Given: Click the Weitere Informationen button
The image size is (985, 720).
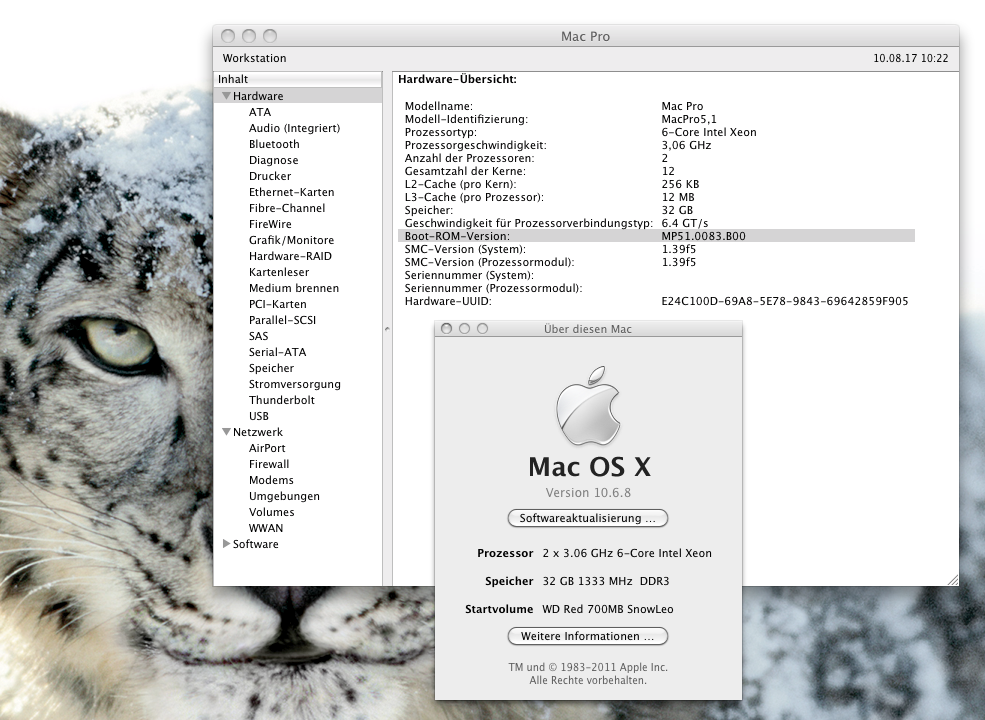Looking at the screenshot, I should pyautogui.click(x=587, y=636).
